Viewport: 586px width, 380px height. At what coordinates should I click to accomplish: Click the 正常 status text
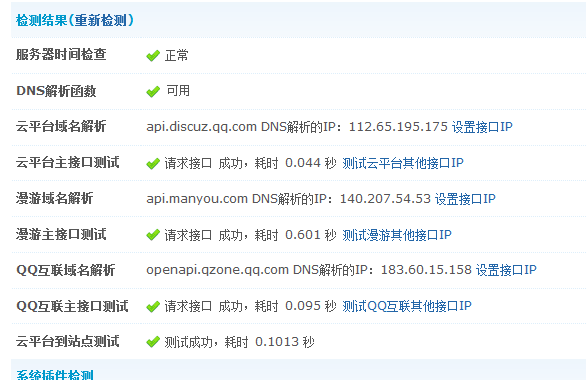coord(177,56)
